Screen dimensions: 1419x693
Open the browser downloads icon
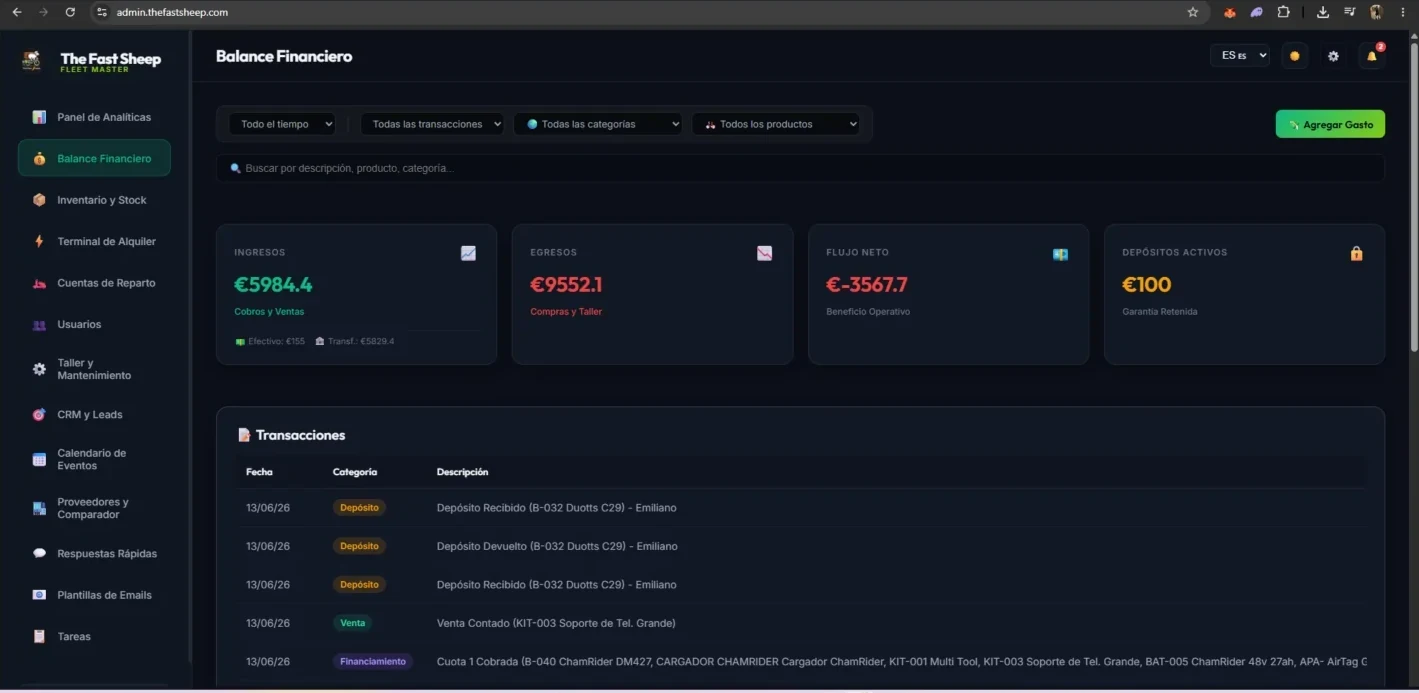1323,12
